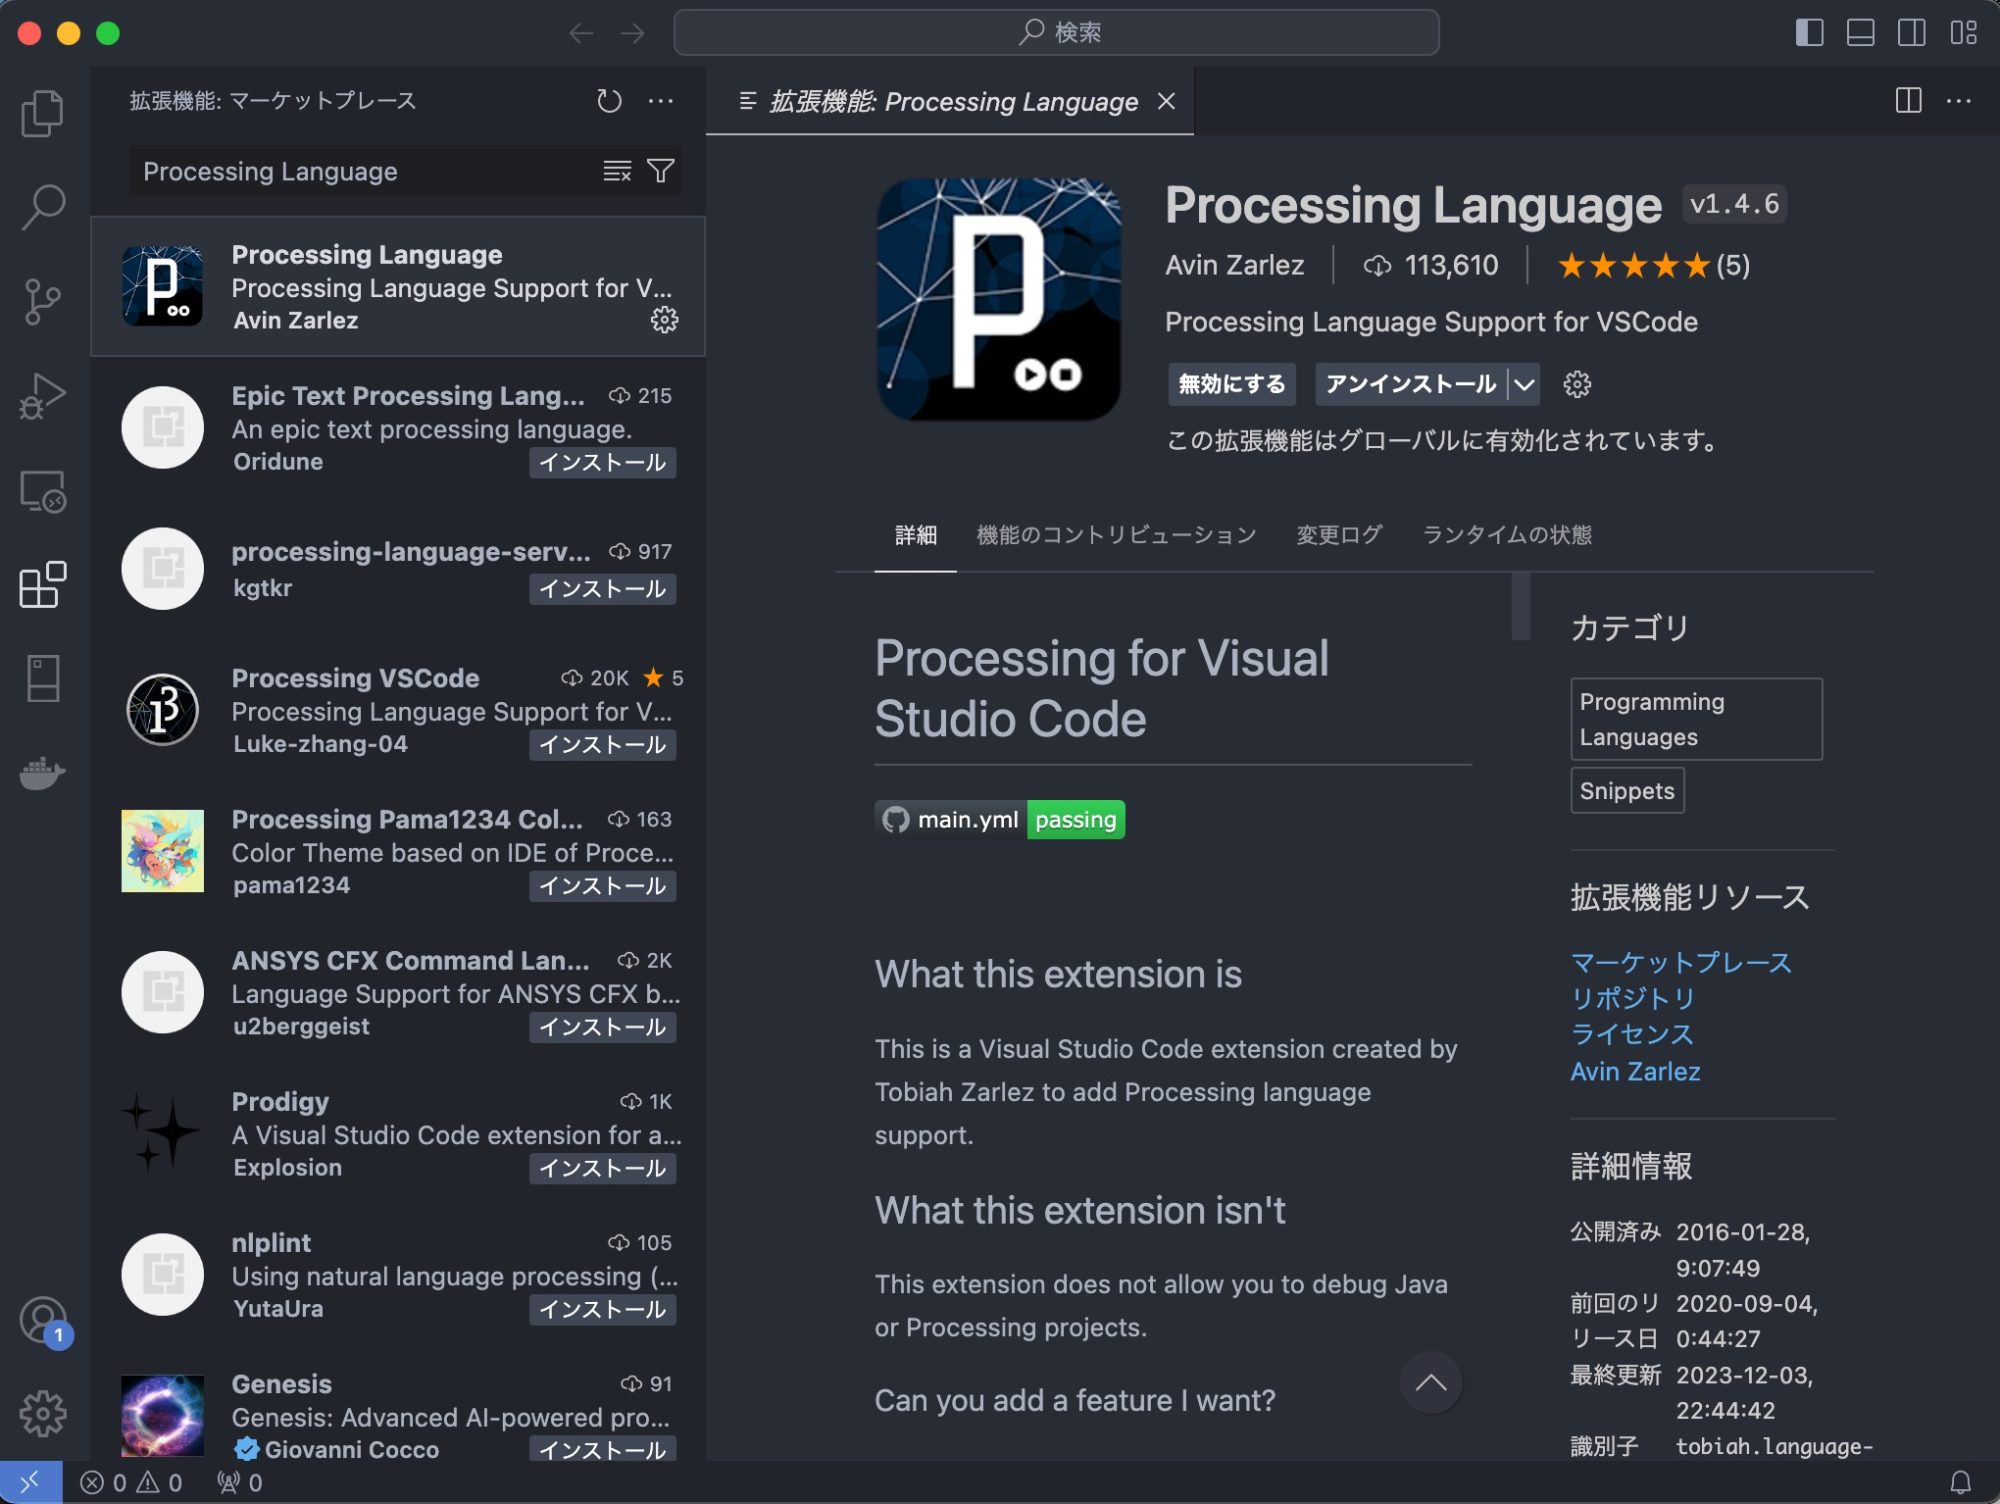Open manage gear beside uninstall button
This screenshot has width=2000, height=1504.
1577,384
